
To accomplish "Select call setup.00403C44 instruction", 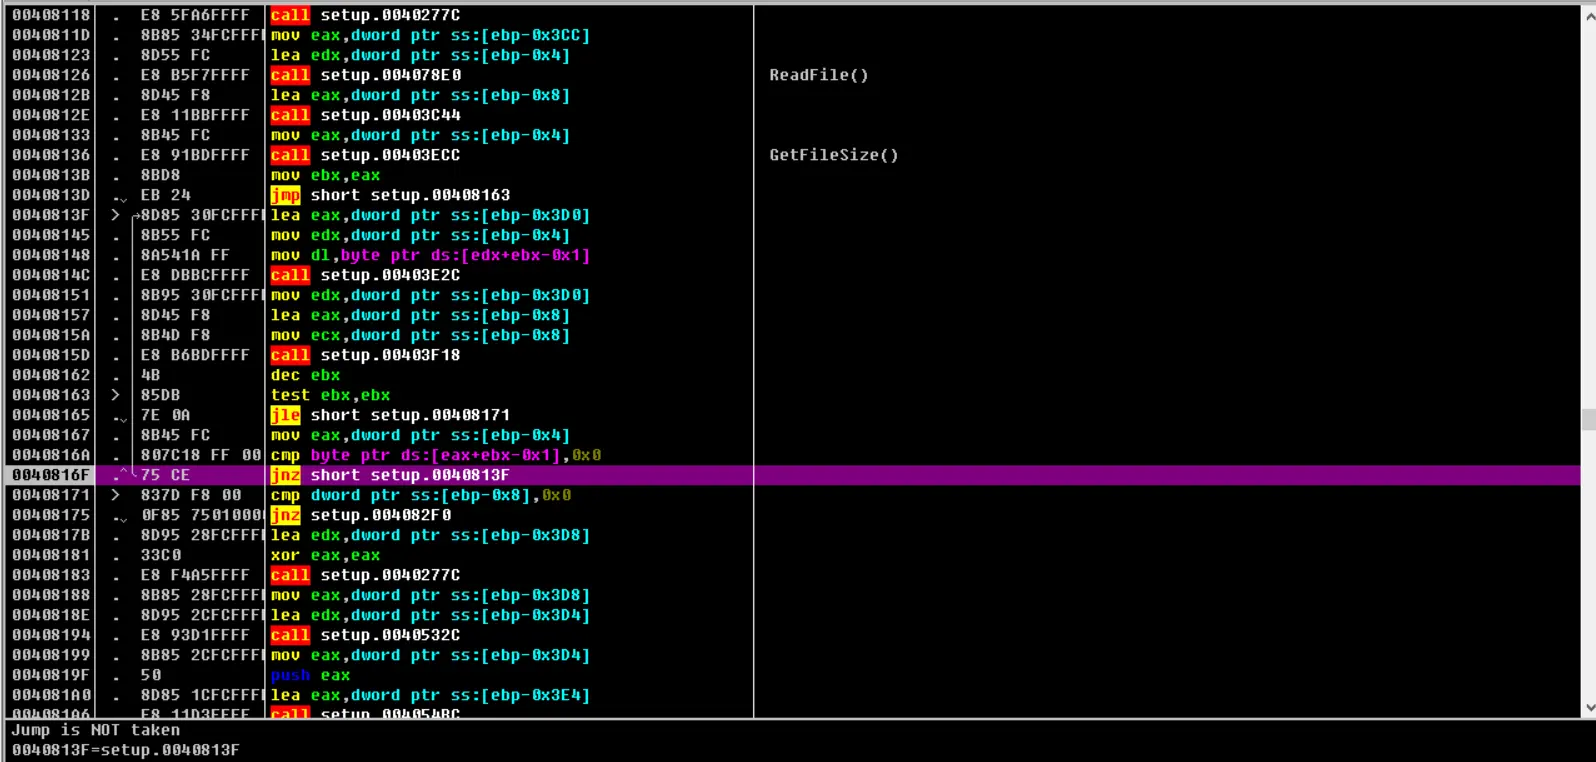I will (x=366, y=115).
